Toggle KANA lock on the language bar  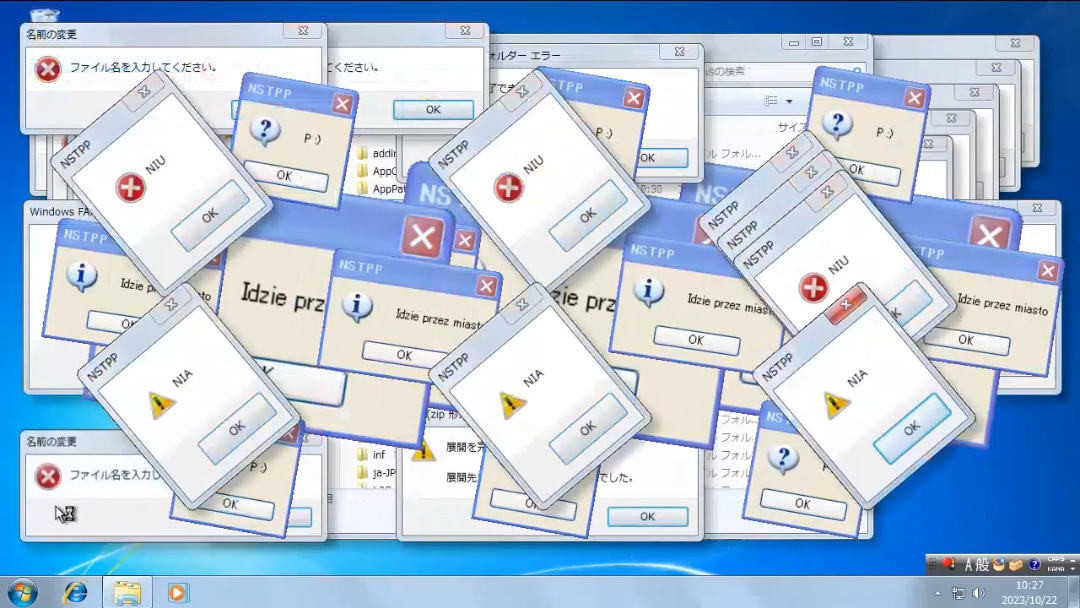click(x=1056, y=569)
